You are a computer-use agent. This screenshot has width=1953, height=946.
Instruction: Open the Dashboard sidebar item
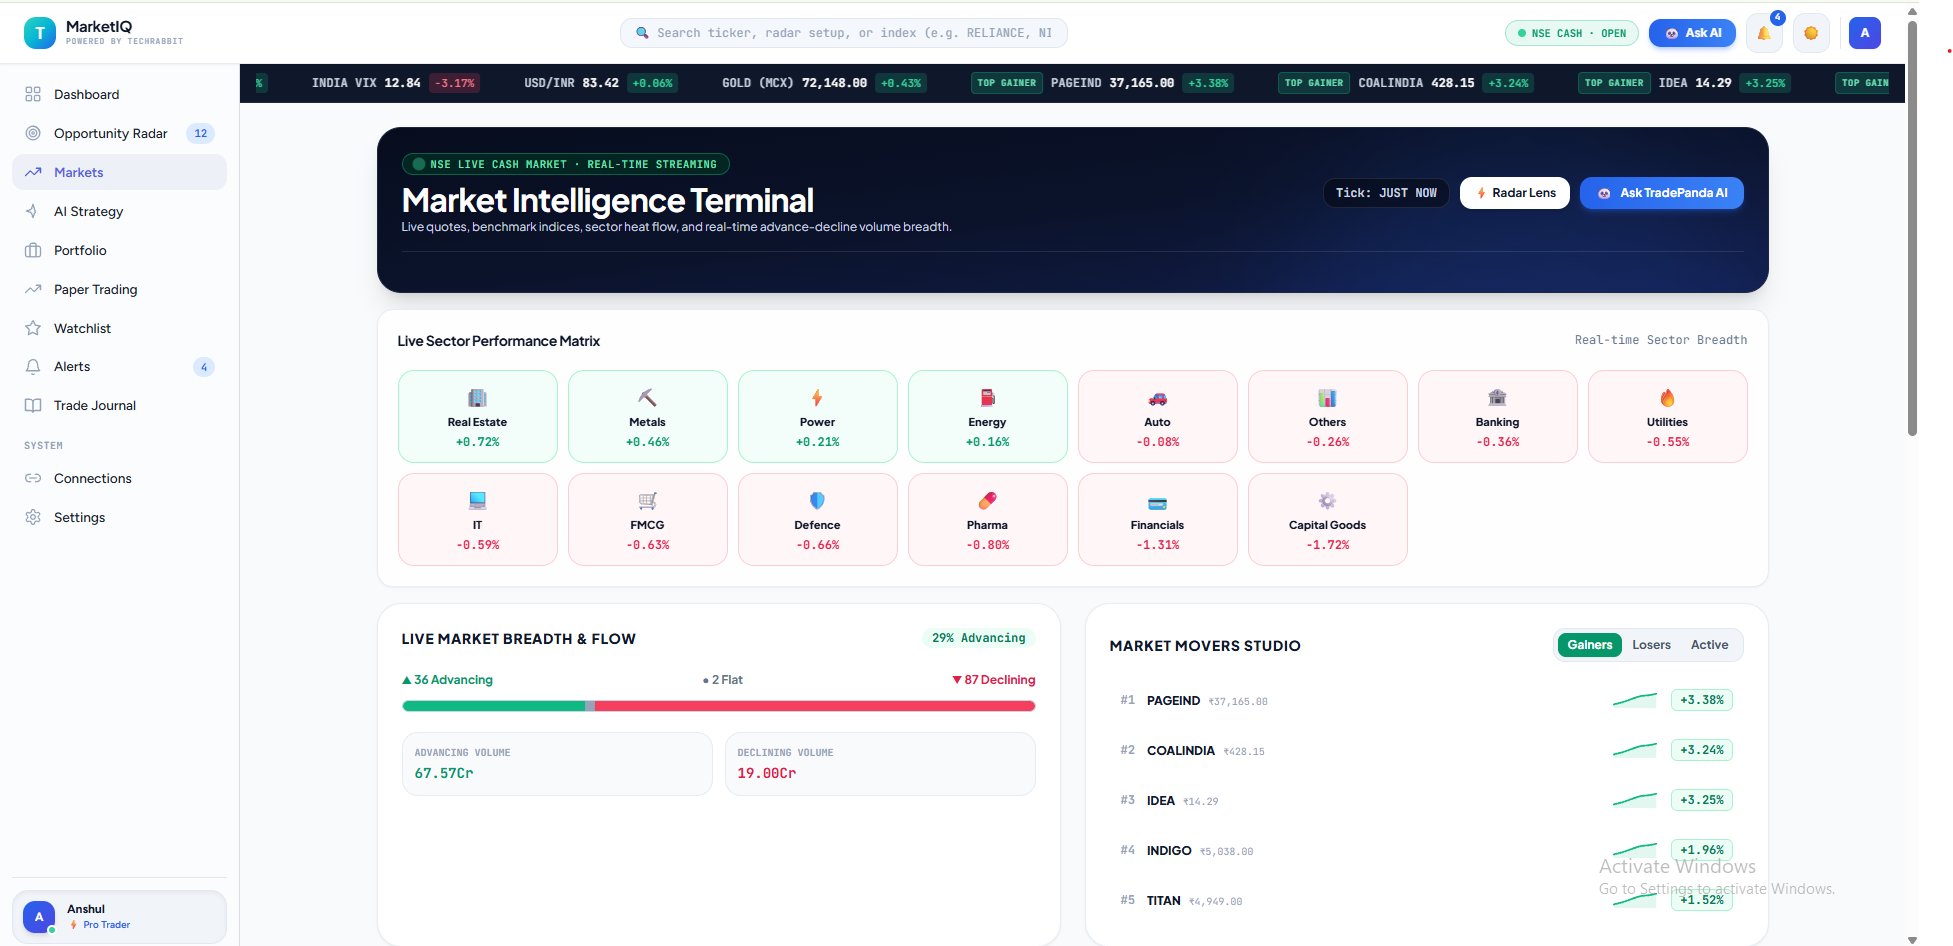pyautogui.click(x=119, y=94)
